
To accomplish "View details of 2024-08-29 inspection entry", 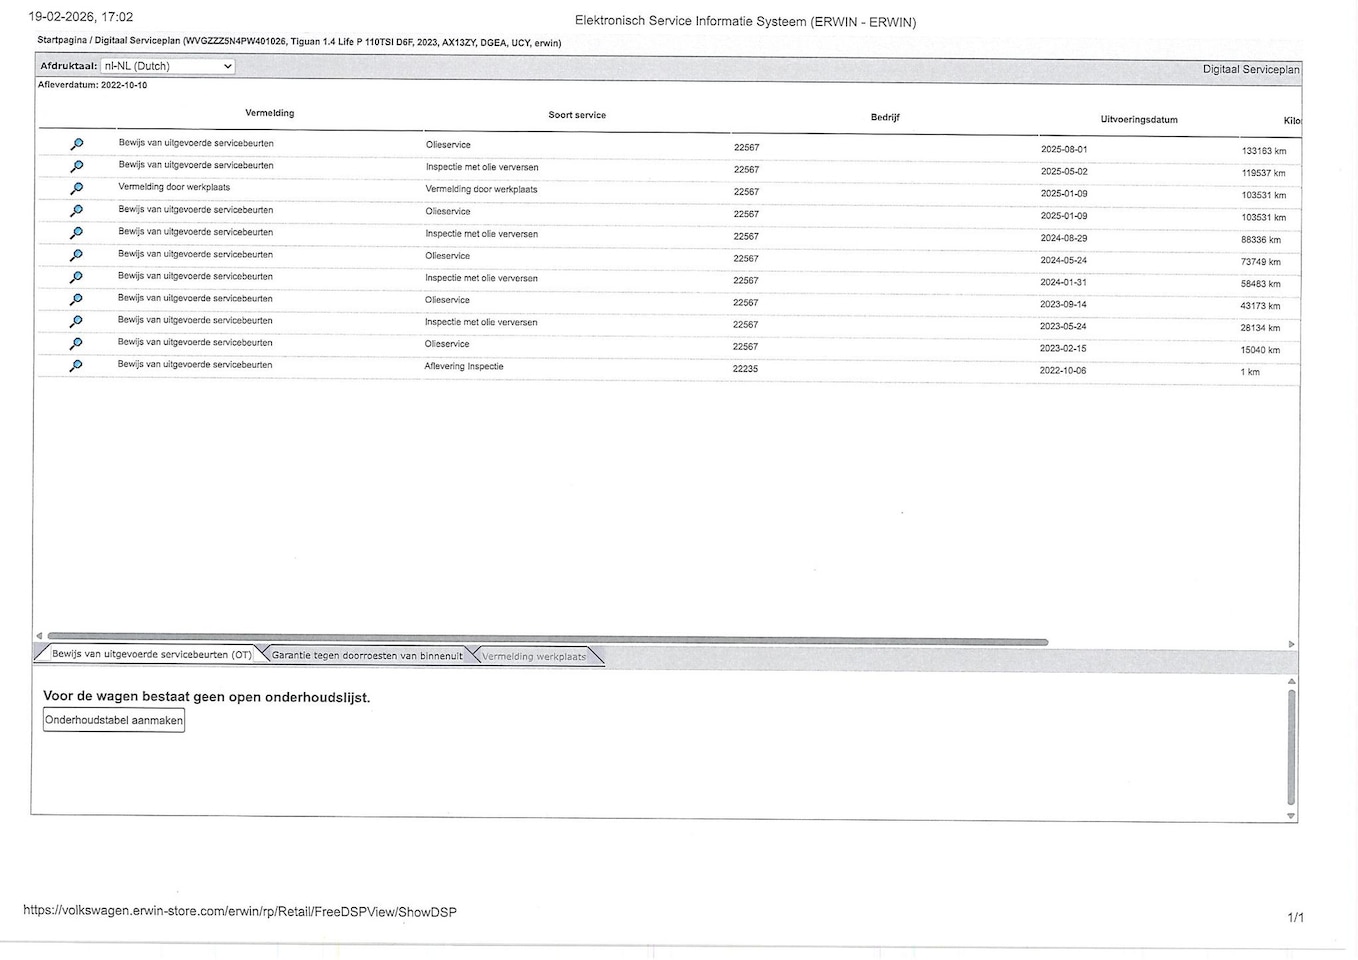I will [76, 233].
